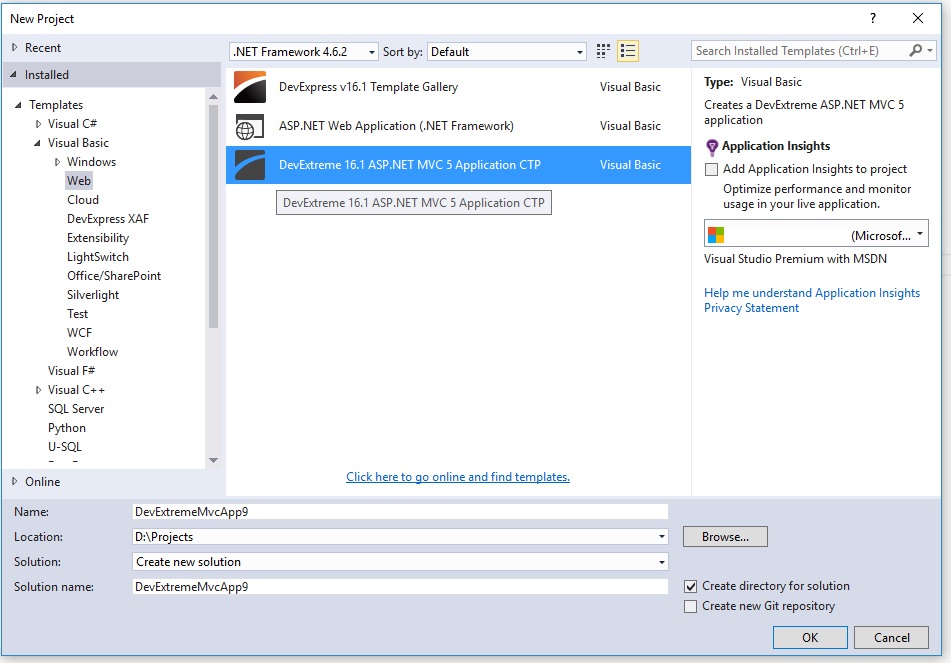Image resolution: width=951 pixels, height=663 pixels.
Task: Expand the Visual C# node
Action: [38, 124]
